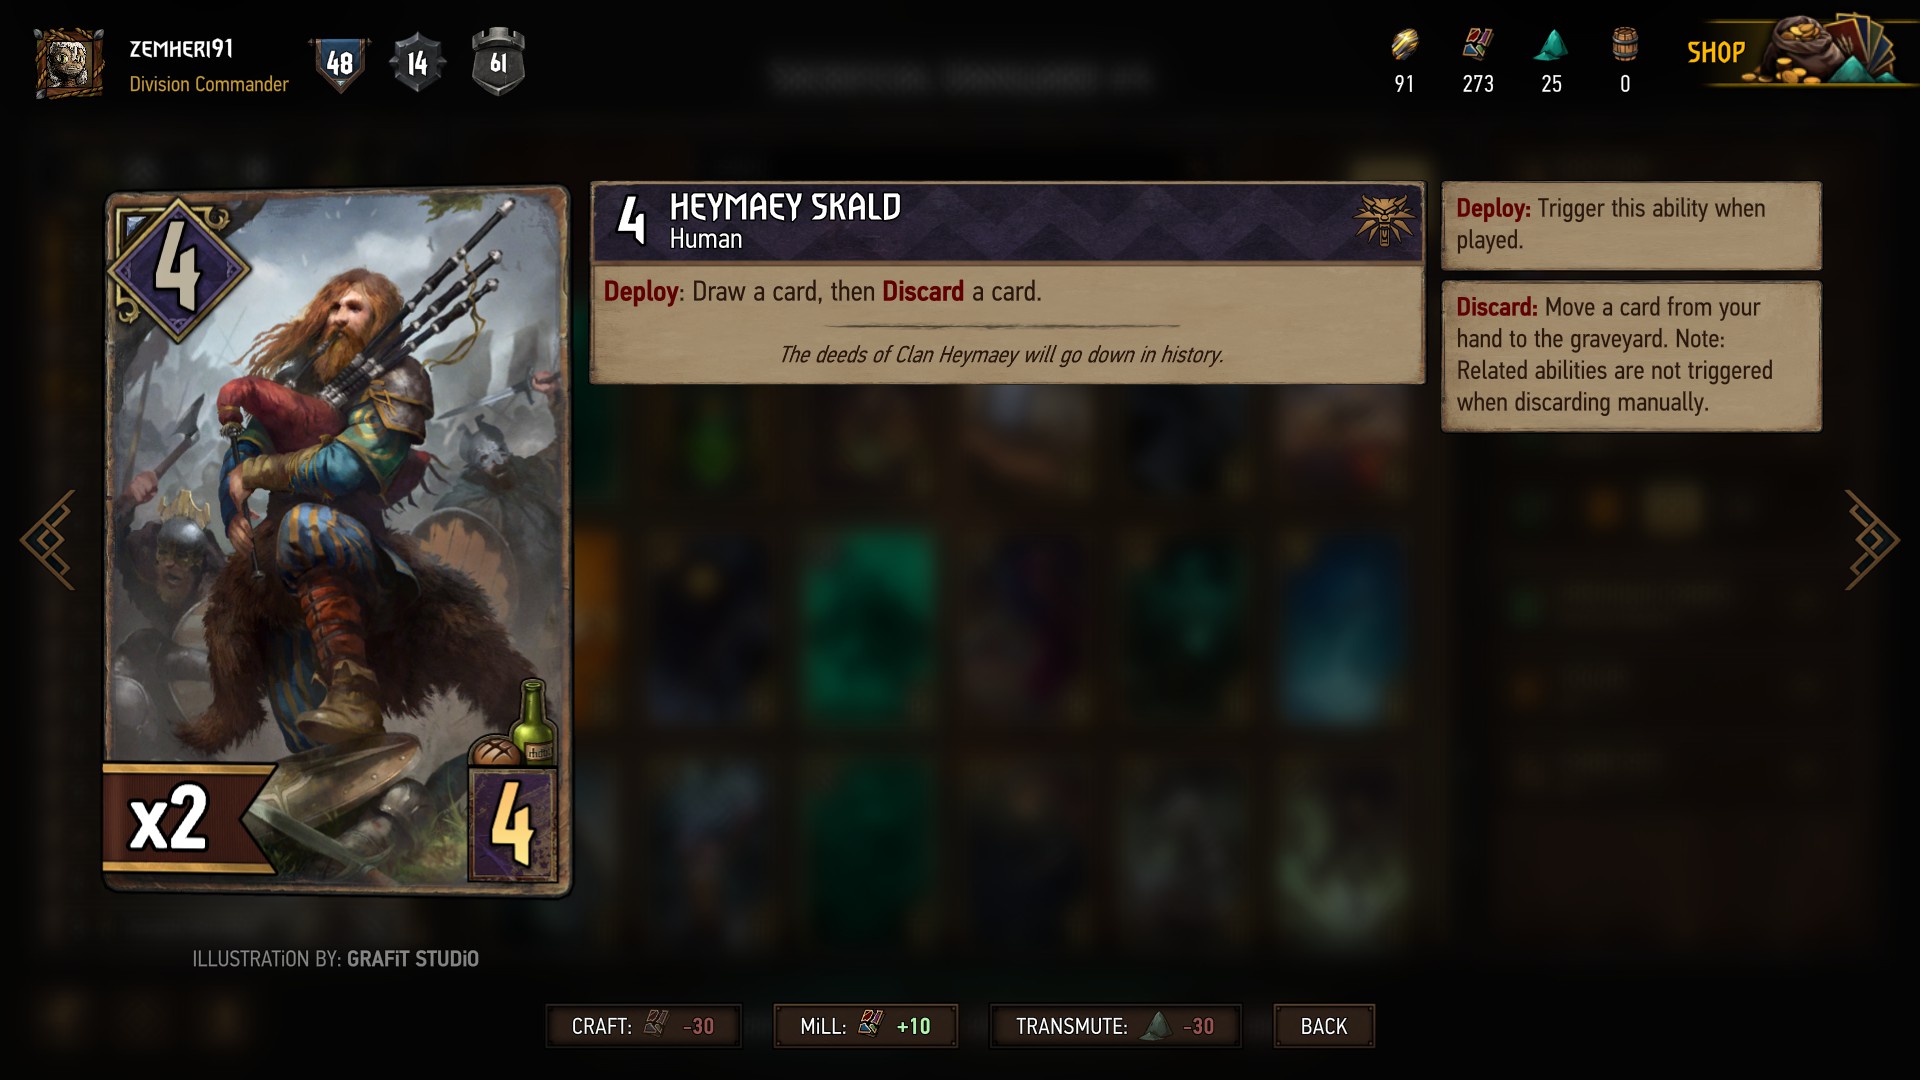
Task: Click the Heymaey Skald card artwork
Action: pyautogui.click(x=338, y=540)
